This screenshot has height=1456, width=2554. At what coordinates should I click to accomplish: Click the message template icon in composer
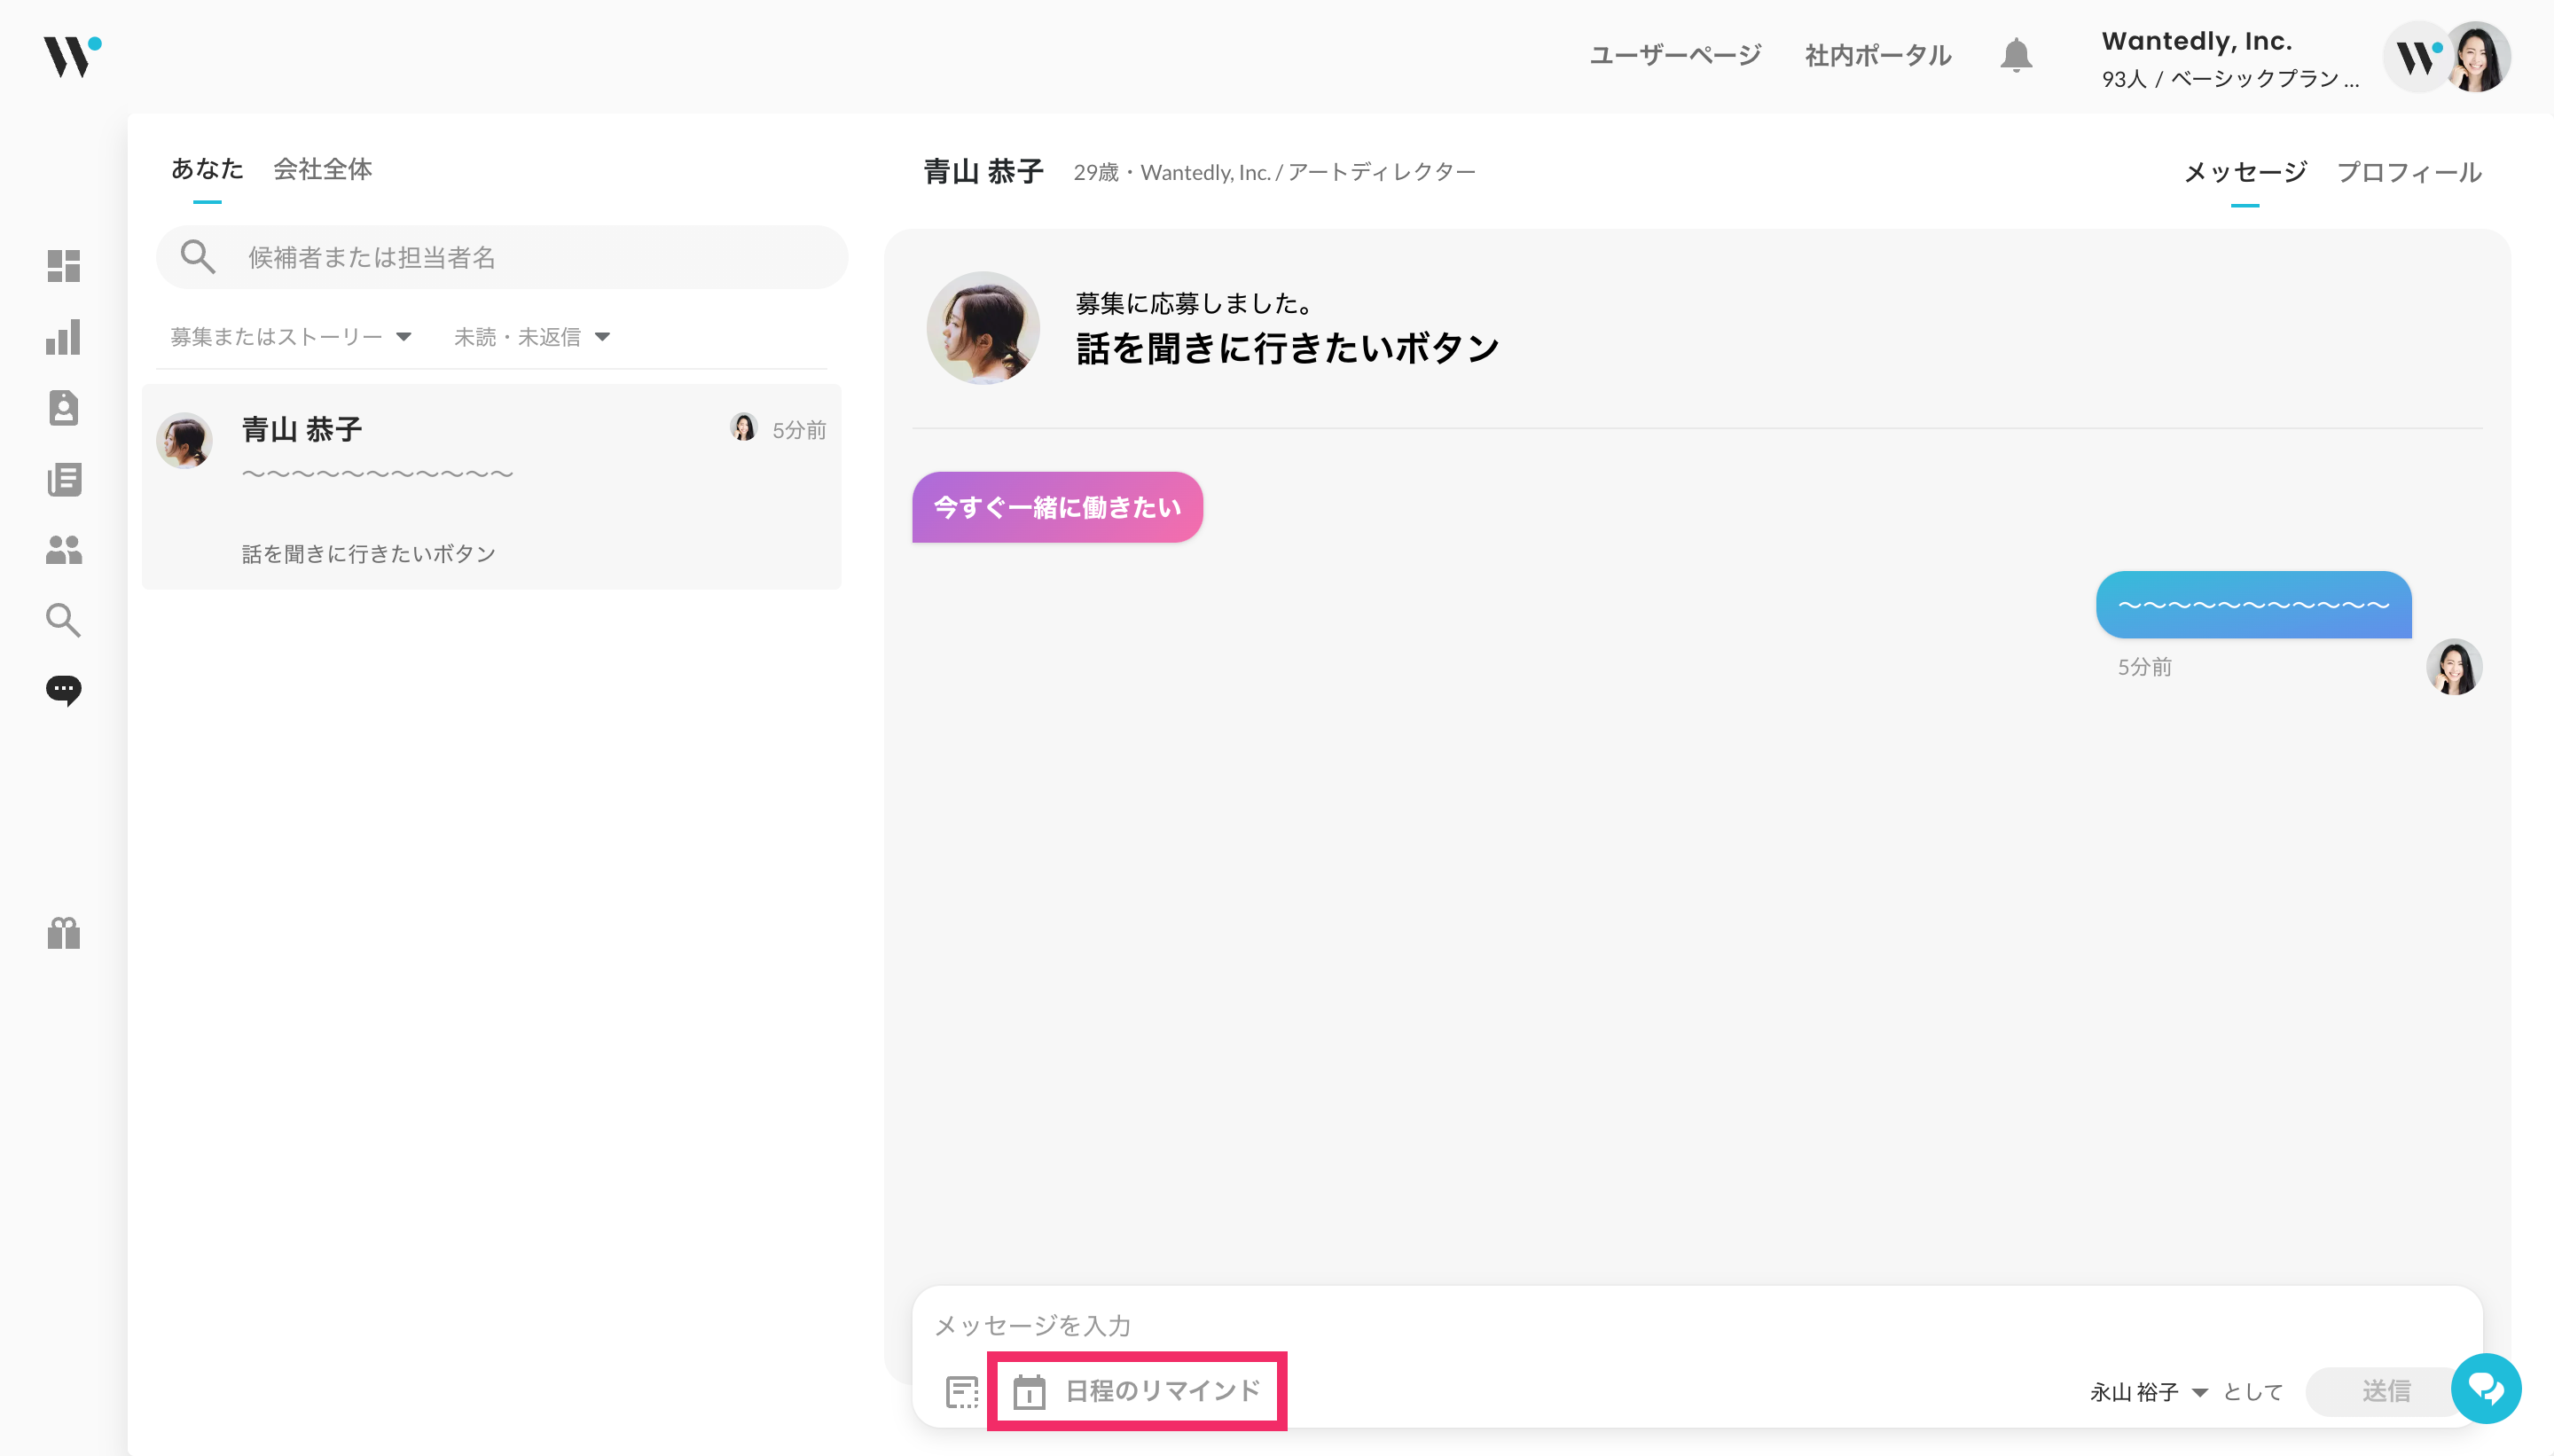point(961,1391)
